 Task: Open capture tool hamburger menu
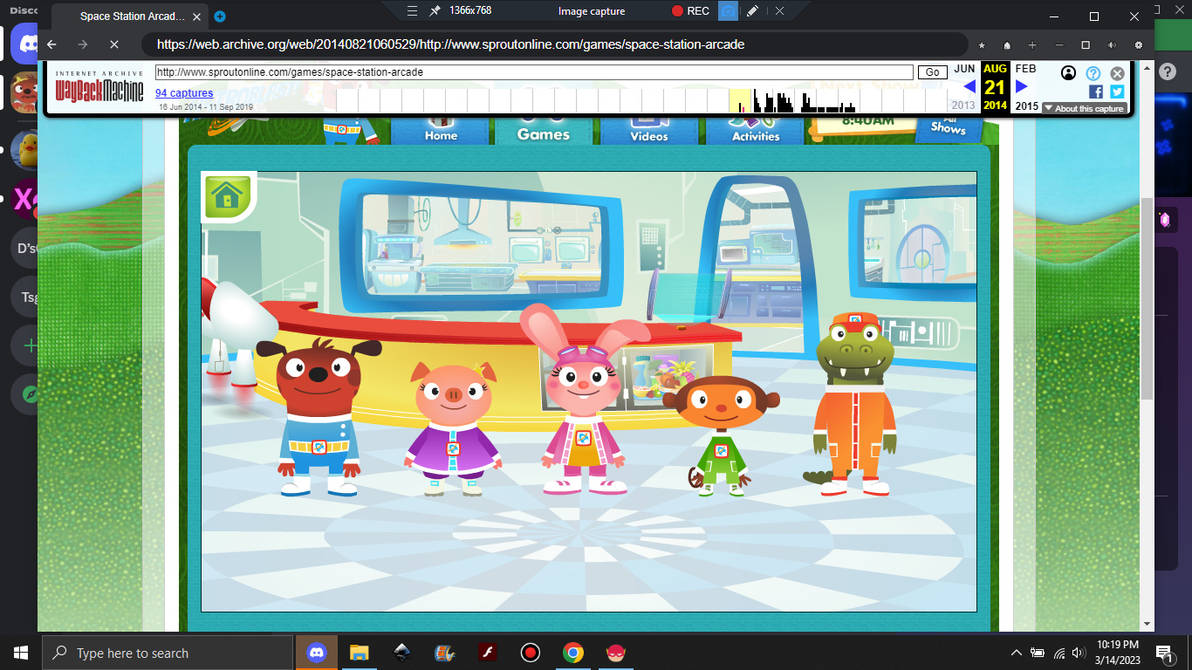(411, 11)
